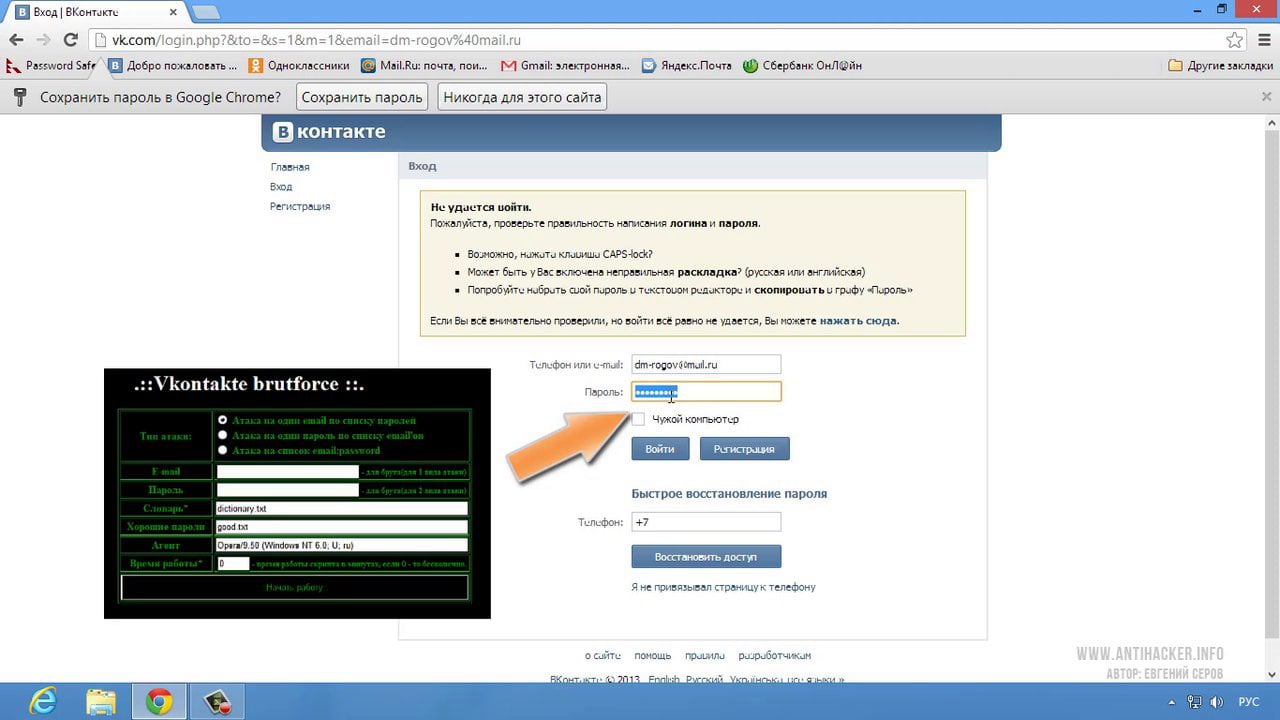Open Регистрация in the left menu
The height and width of the screenshot is (720, 1280).
click(x=300, y=206)
